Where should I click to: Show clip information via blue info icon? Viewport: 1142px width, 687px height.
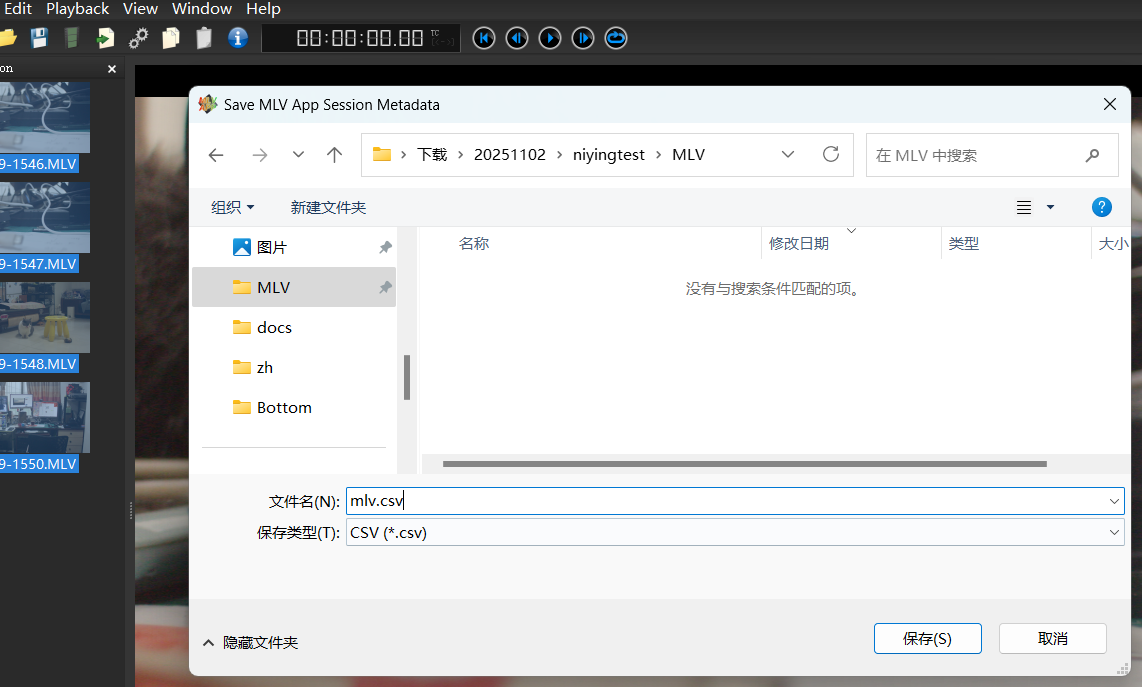(x=237, y=38)
